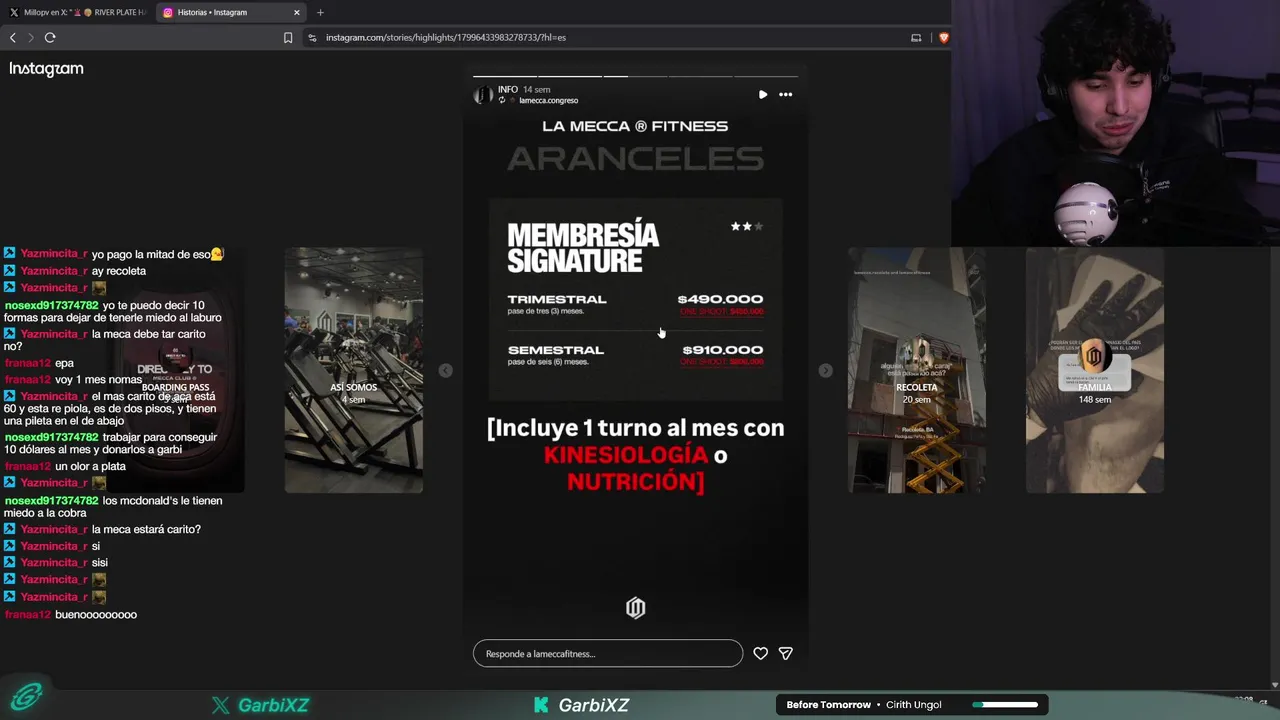Viewport: 1280px width, 720px height.
Task: Open a new browser tab
Action: [320, 13]
